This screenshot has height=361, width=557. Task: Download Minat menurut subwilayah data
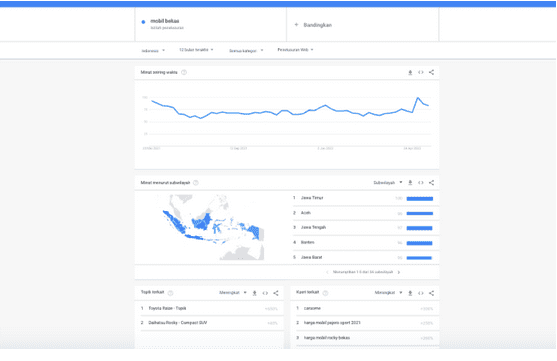tap(410, 183)
